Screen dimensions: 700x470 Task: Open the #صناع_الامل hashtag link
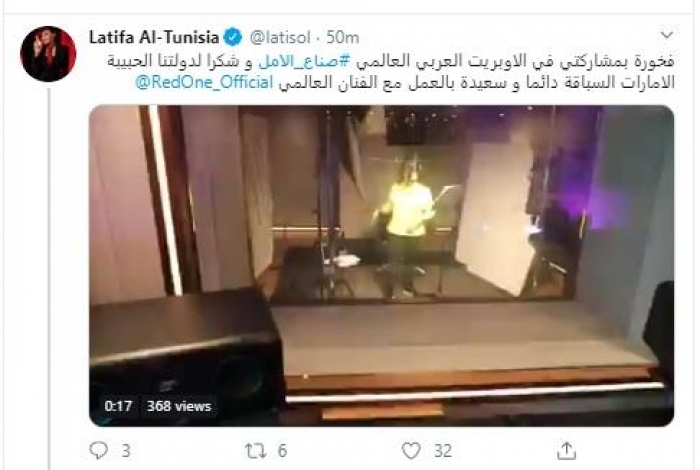(304, 61)
